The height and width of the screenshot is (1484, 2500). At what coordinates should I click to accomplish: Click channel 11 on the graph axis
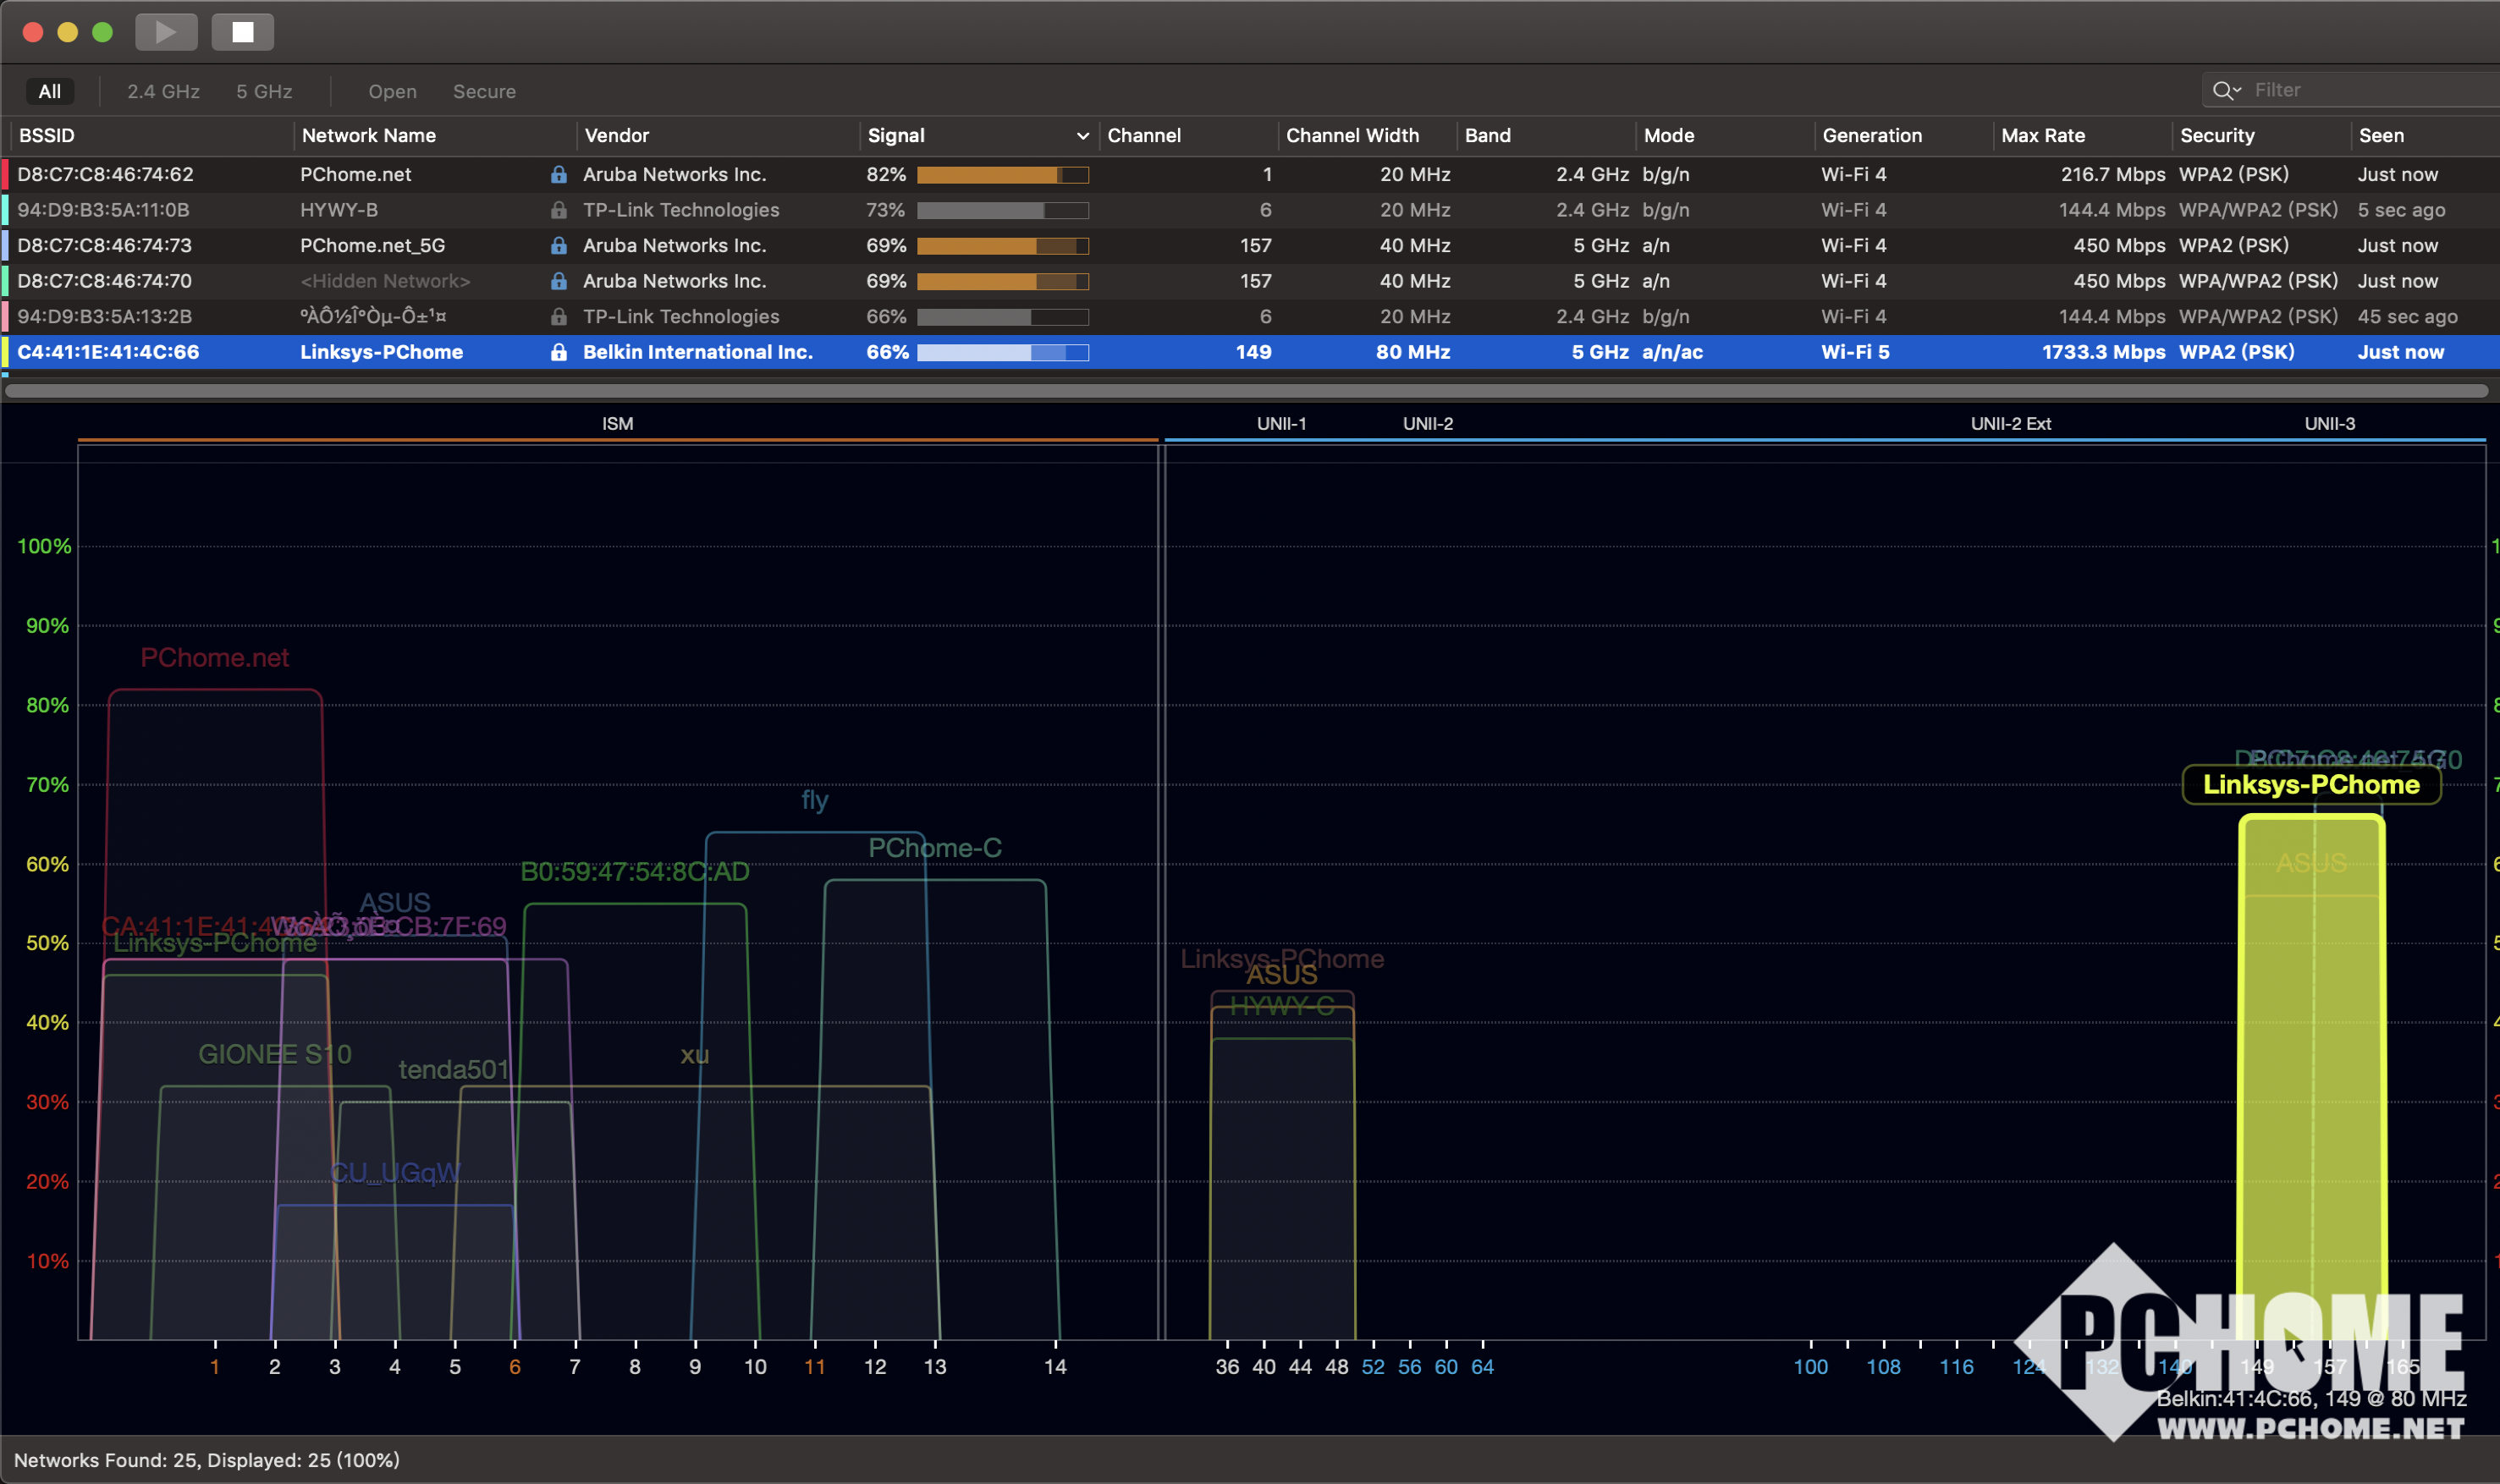[x=814, y=1367]
